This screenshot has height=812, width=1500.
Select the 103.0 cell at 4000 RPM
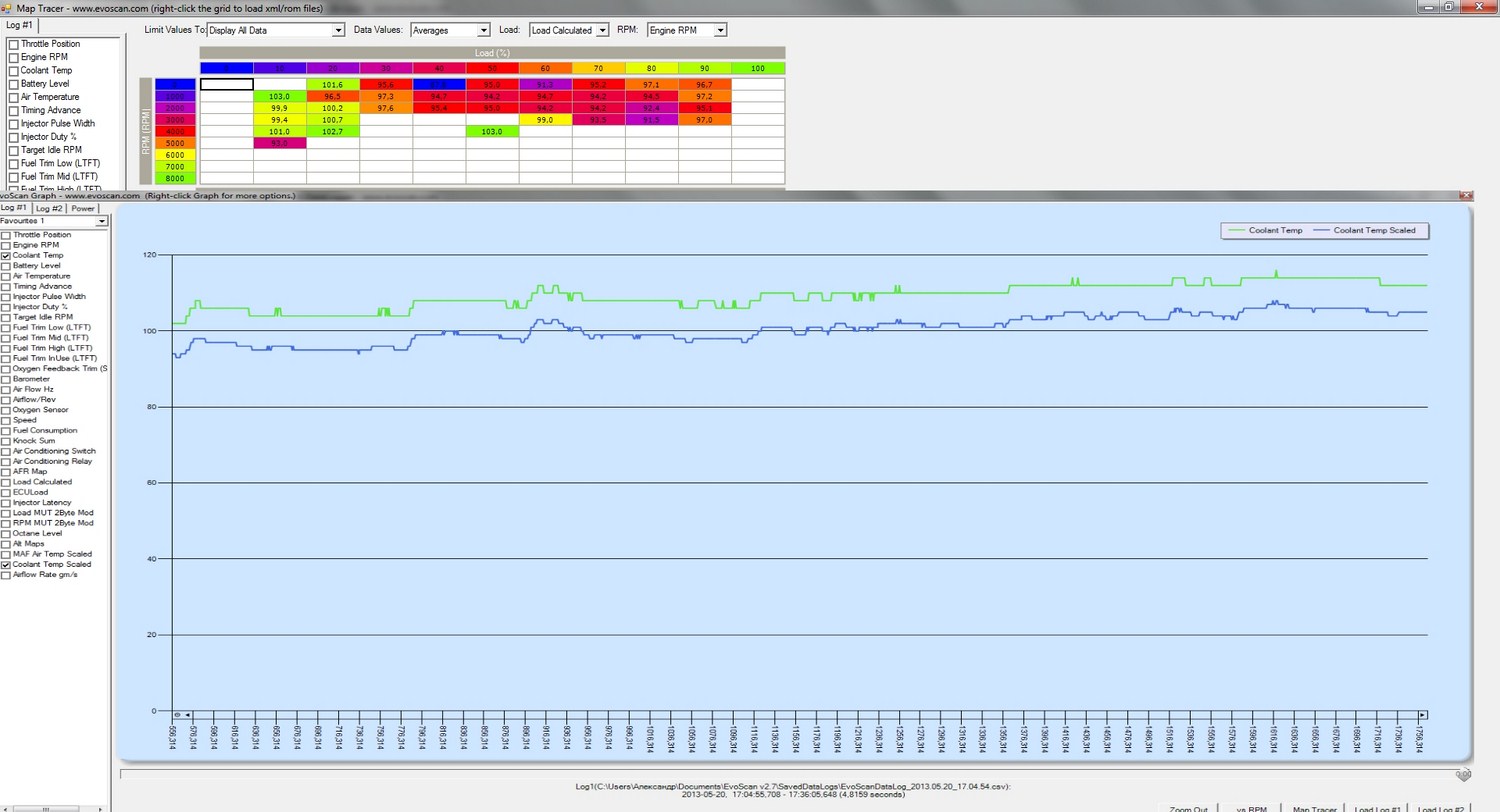pos(491,131)
